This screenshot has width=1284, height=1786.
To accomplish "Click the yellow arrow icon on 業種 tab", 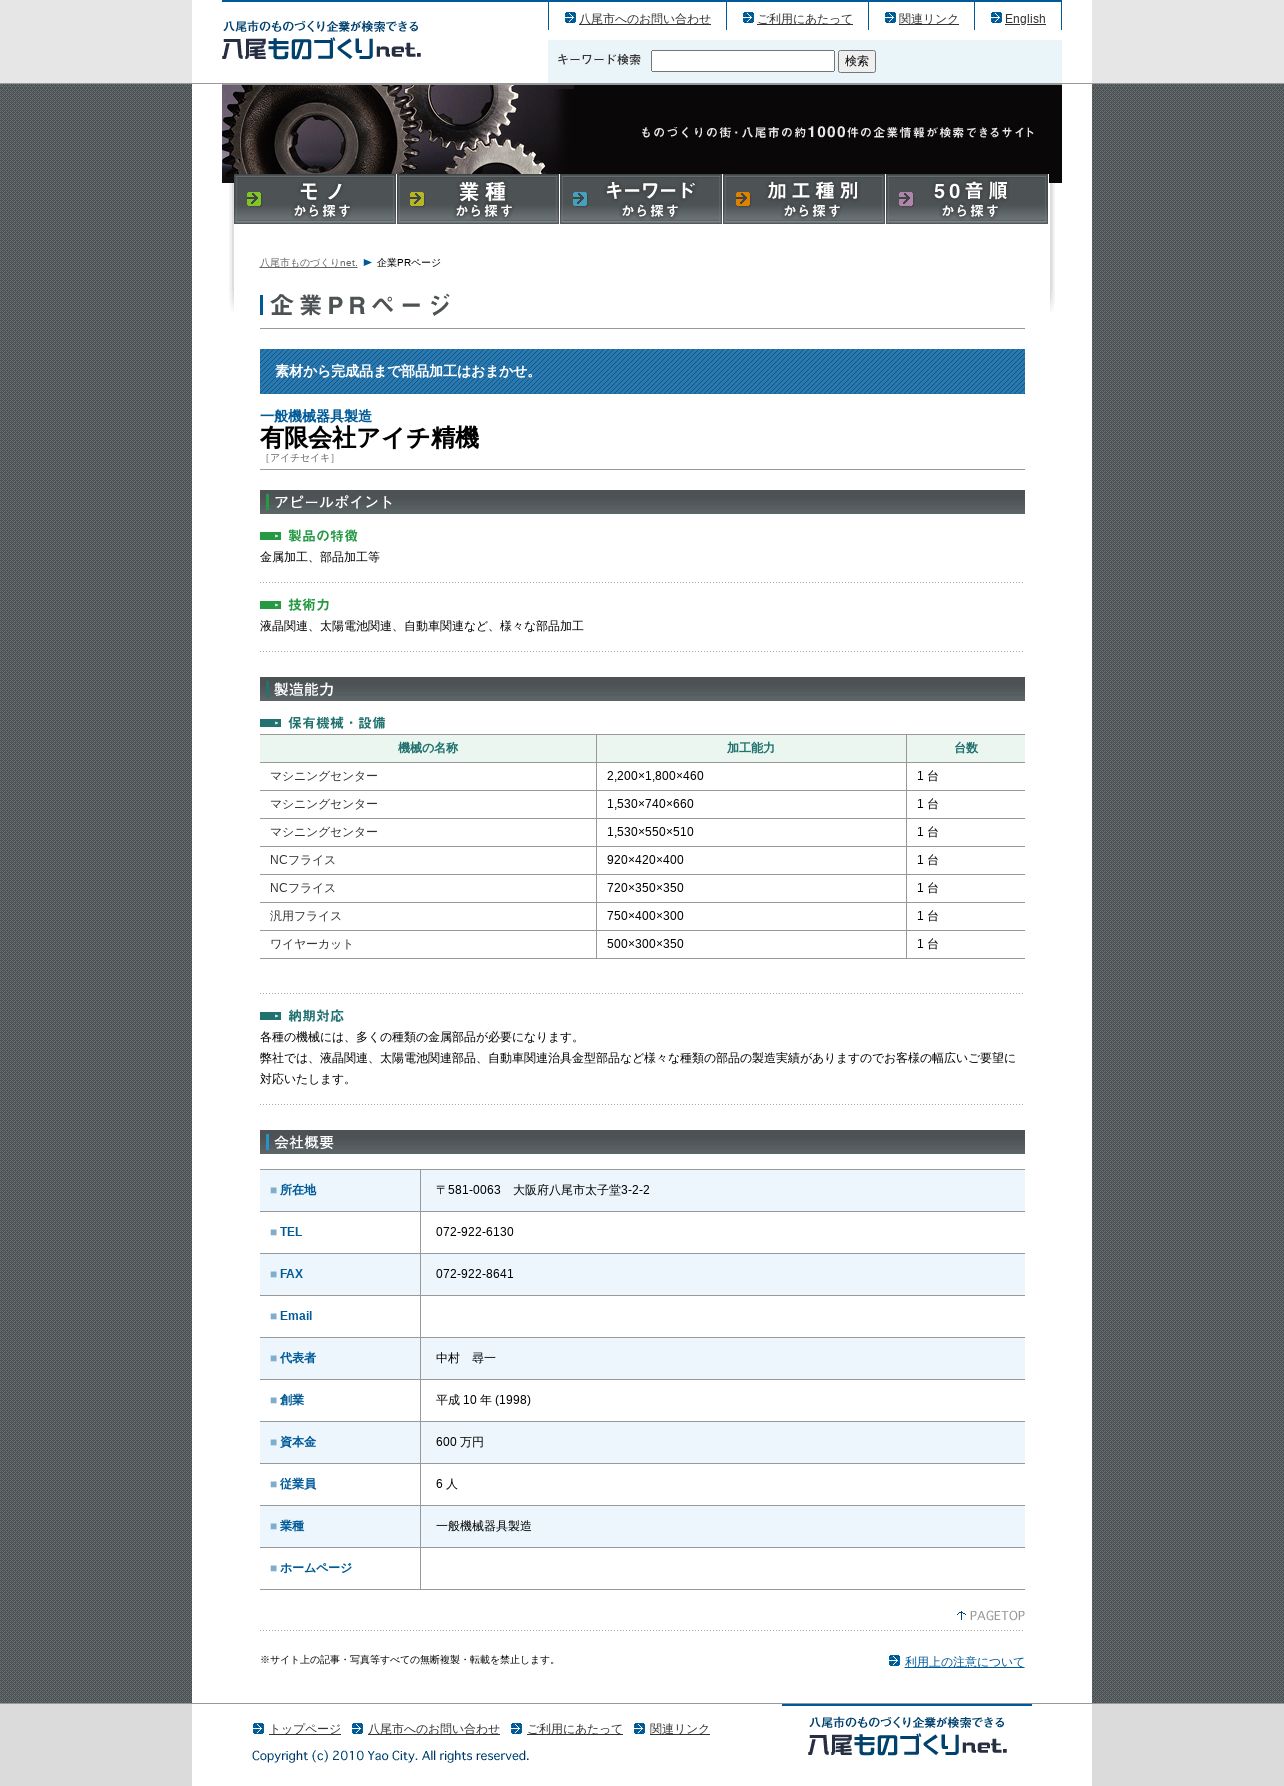I will click(417, 199).
